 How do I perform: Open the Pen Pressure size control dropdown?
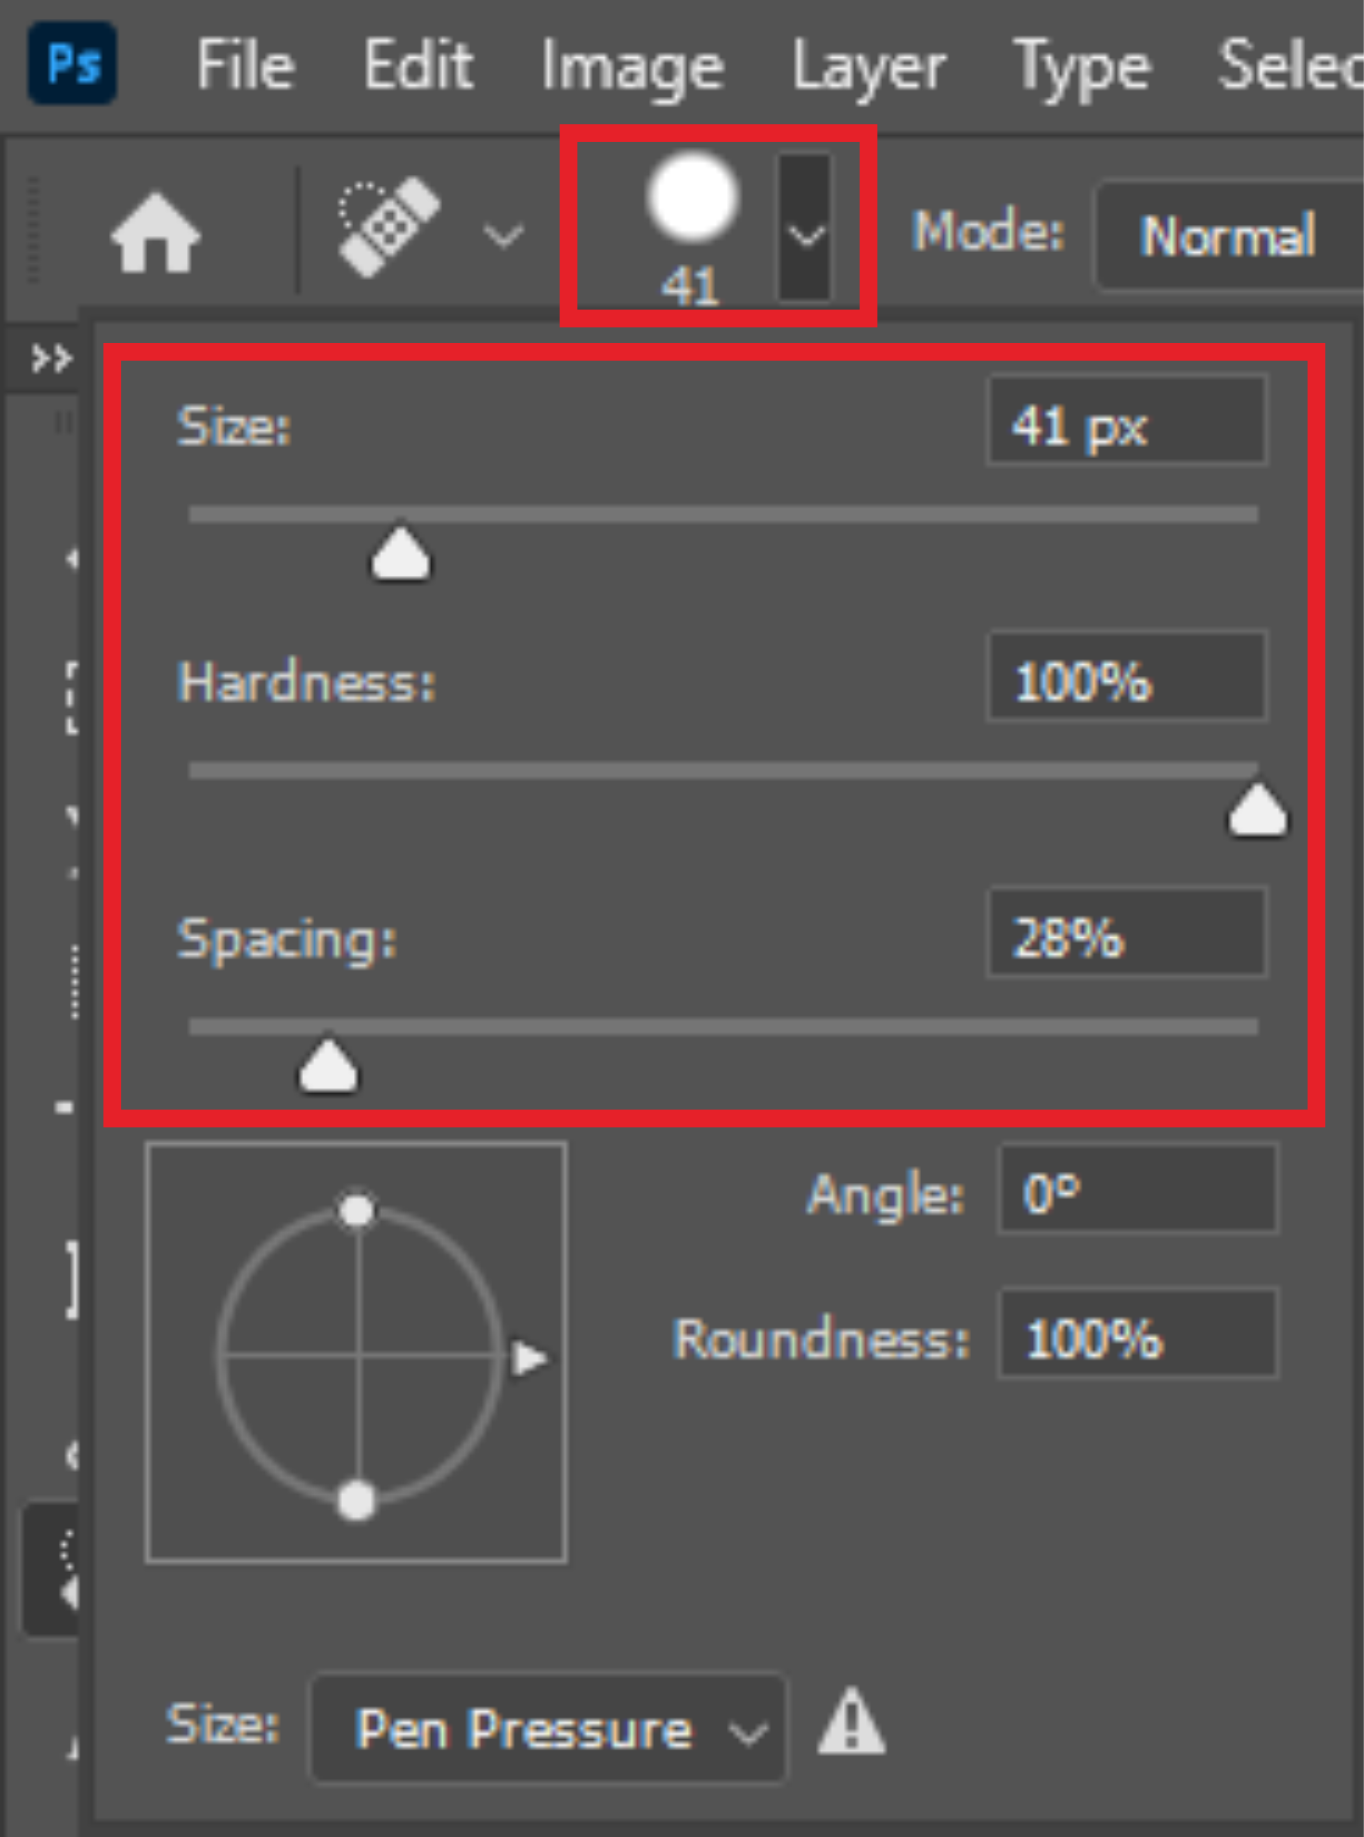[548, 1729]
